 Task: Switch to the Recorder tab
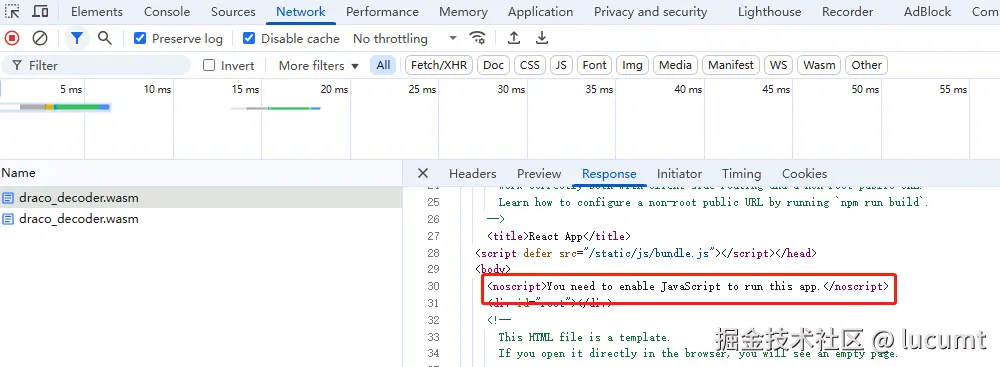pyautogui.click(x=848, y=11)
